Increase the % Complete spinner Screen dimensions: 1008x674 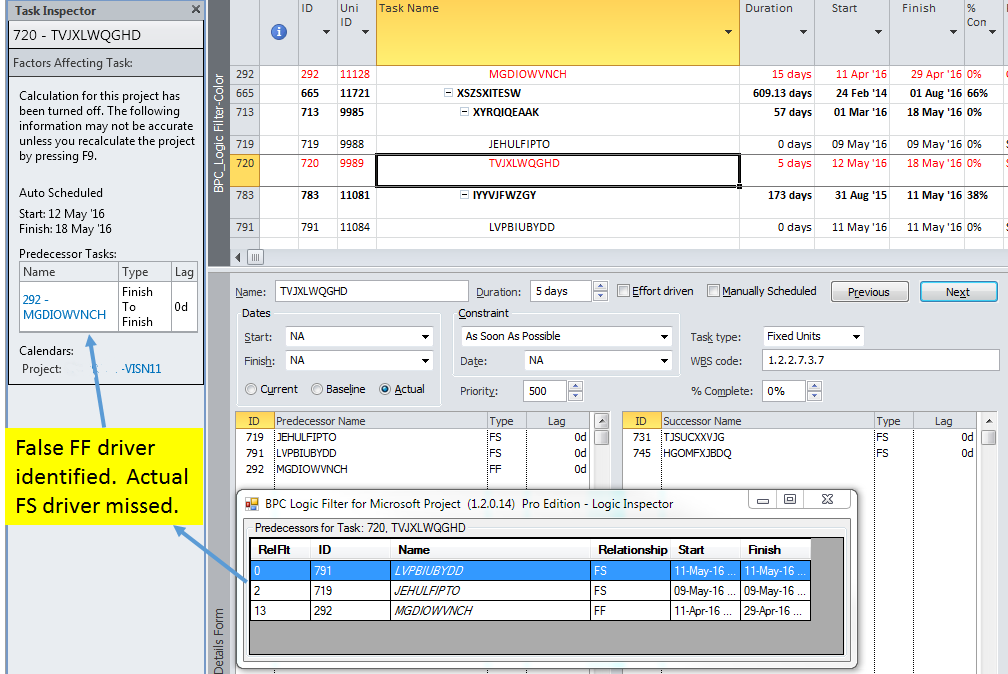[x=814, y=386]
